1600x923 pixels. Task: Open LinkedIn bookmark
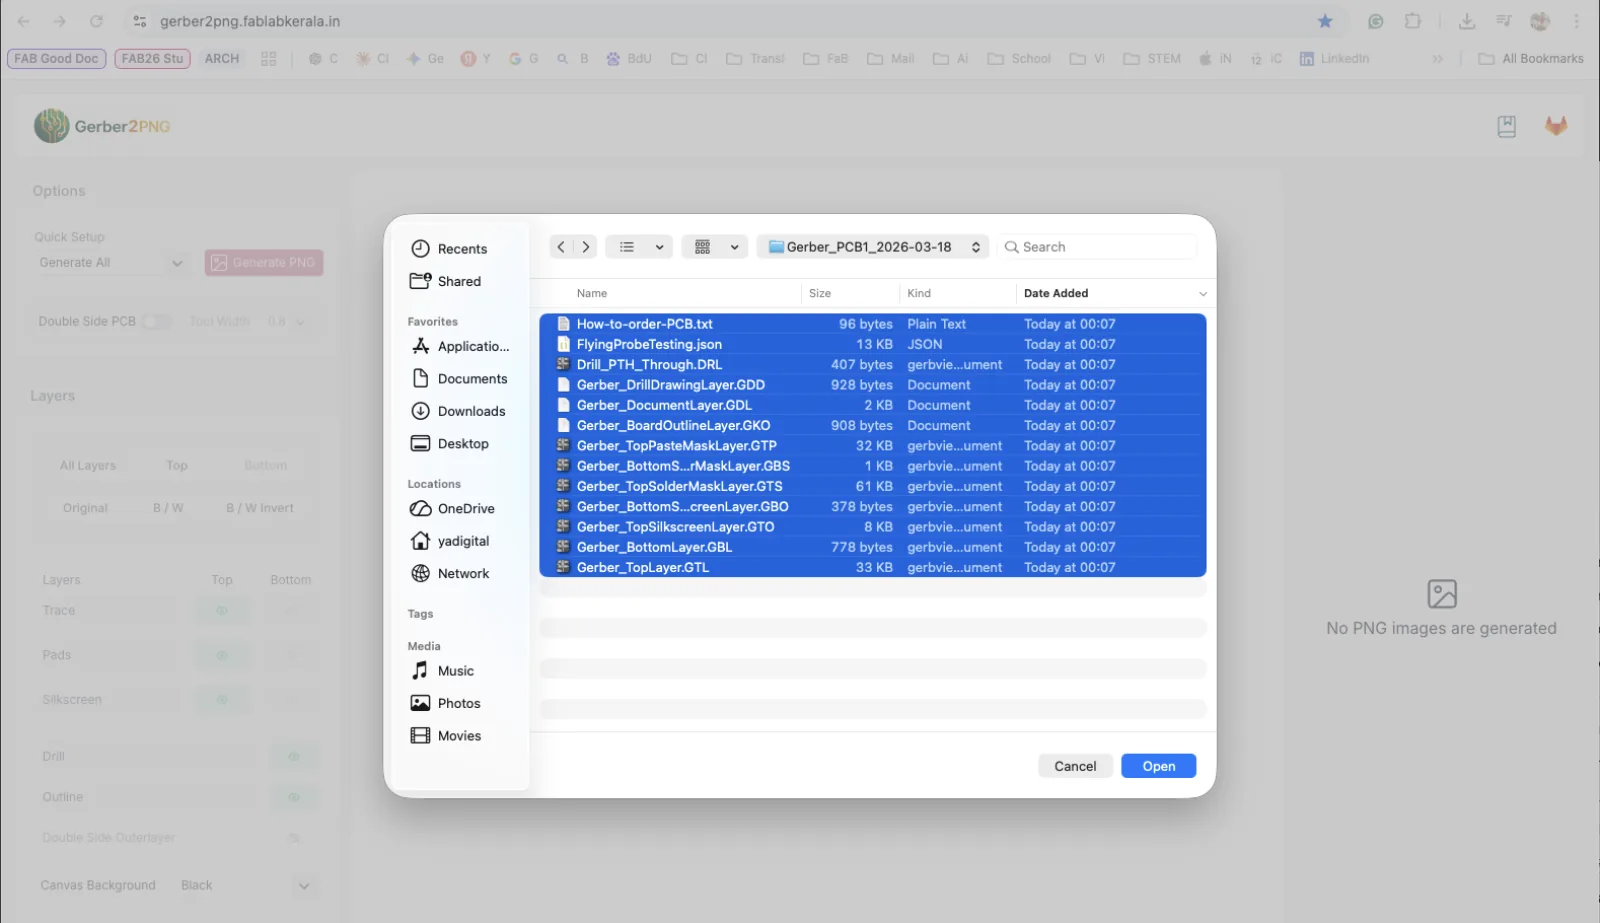(x=1334, y=59)
